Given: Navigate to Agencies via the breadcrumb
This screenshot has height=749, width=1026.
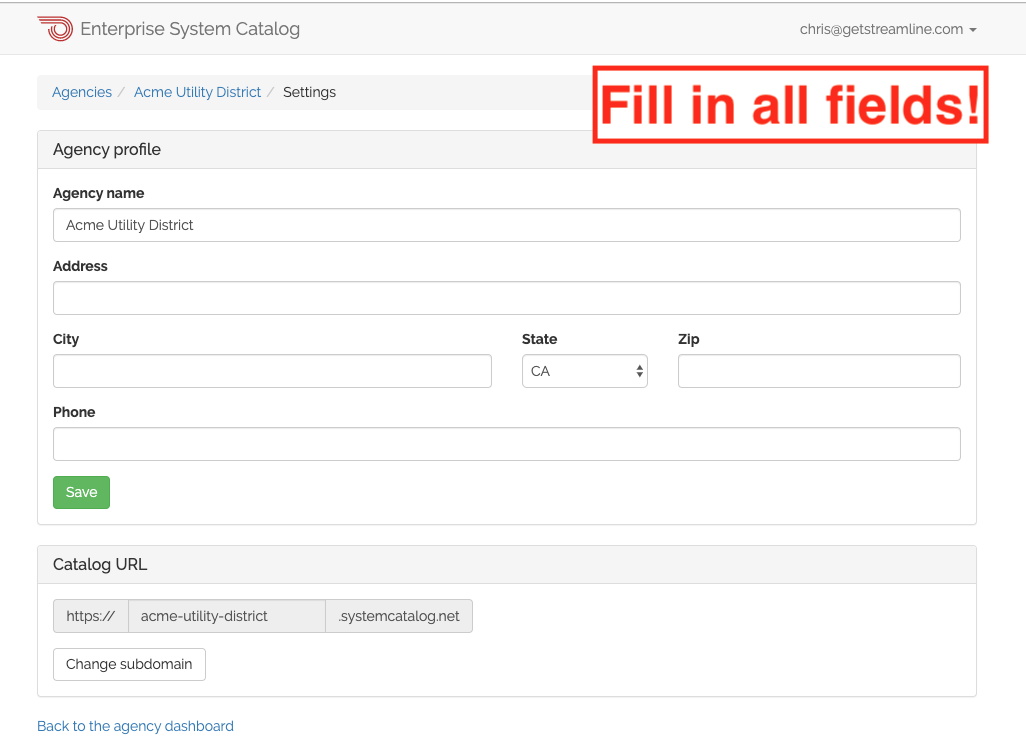Looking at the screenshot, I should pos(81,92).
